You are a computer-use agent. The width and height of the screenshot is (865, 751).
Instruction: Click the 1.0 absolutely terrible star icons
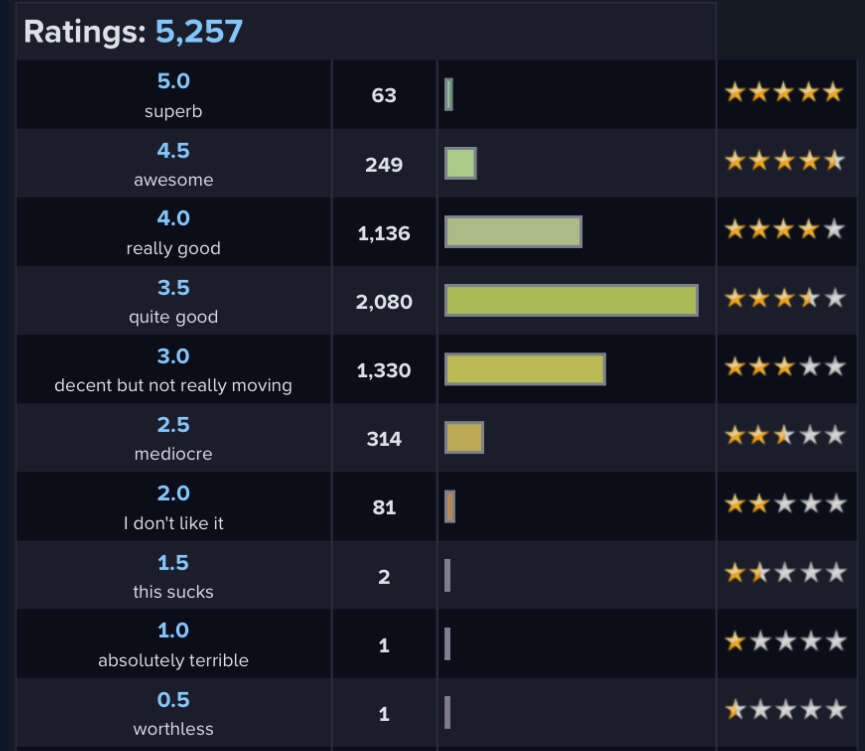(784, 642)
